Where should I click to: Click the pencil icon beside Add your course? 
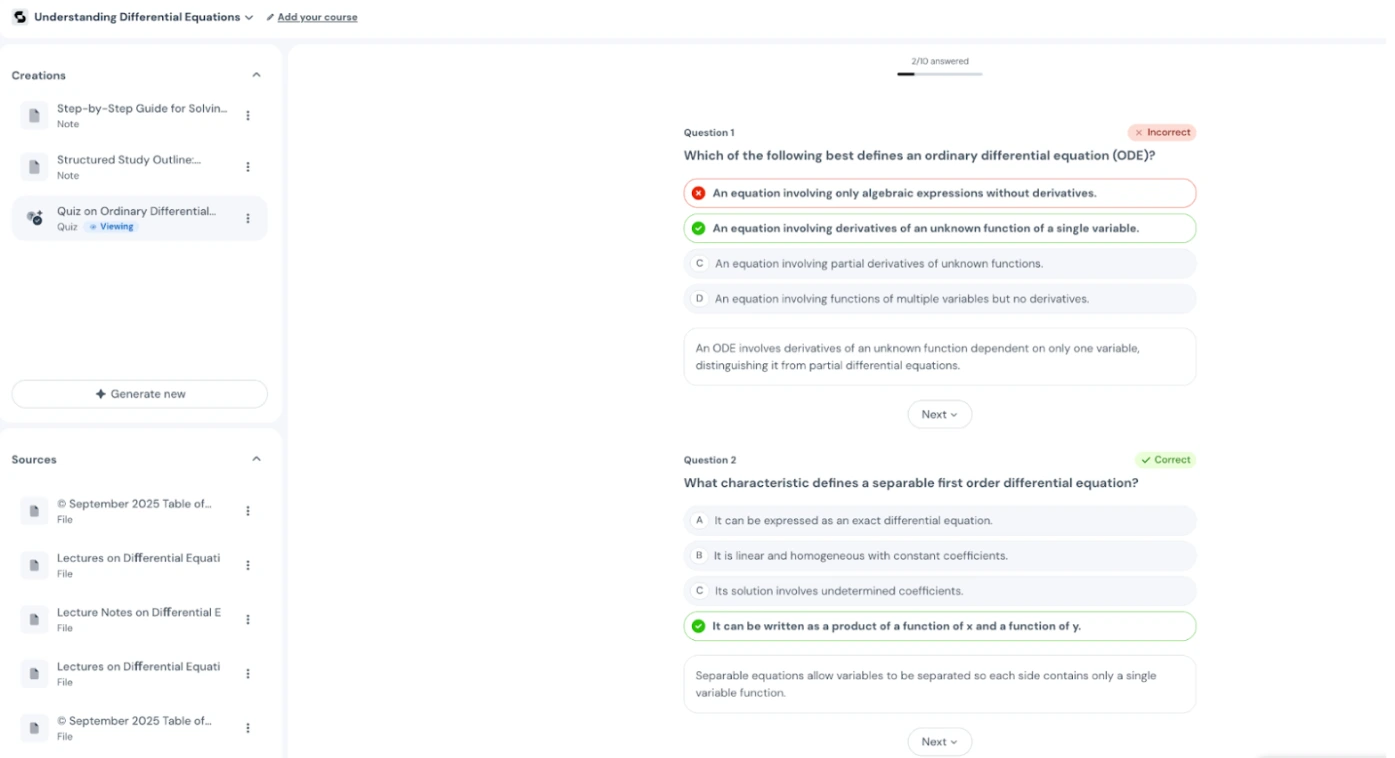pyautogui.click(x=270, y=17)
